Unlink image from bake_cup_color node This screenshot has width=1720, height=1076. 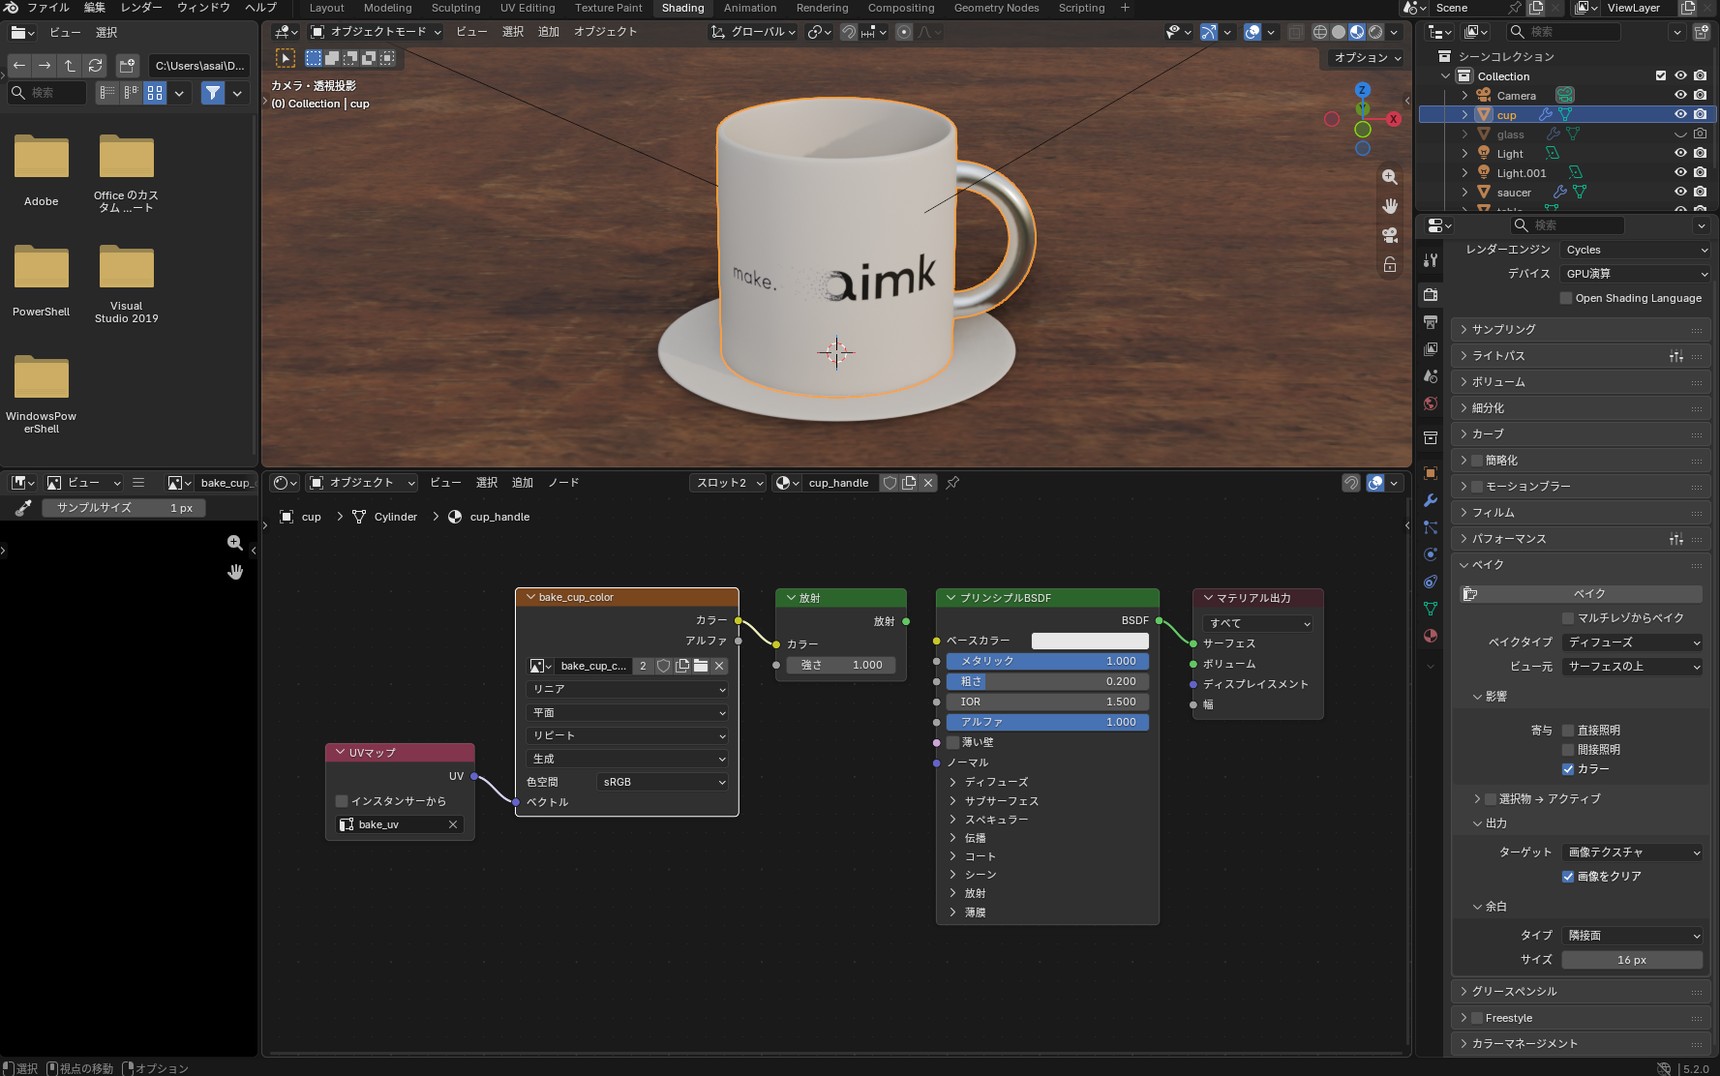click(x=719, y=666)
